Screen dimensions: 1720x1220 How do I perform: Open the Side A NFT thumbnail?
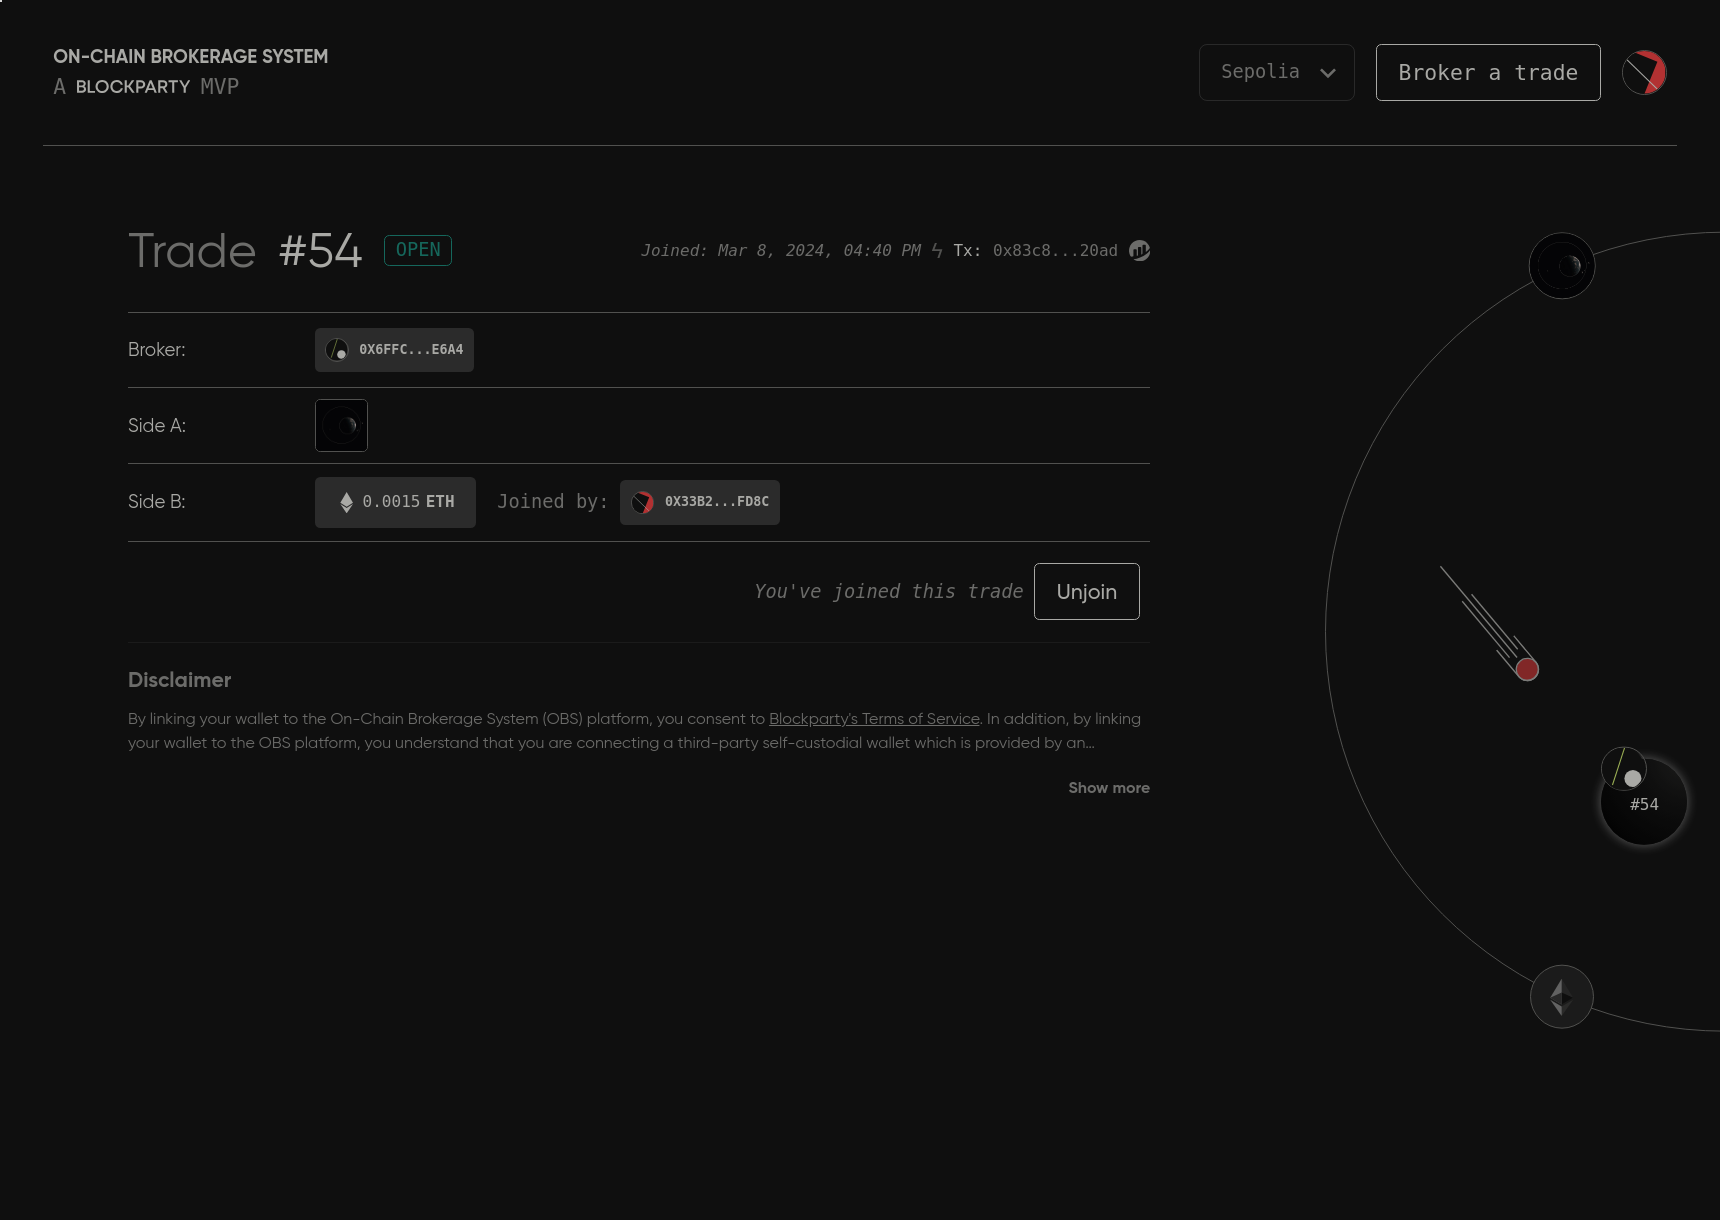(341, 426)
